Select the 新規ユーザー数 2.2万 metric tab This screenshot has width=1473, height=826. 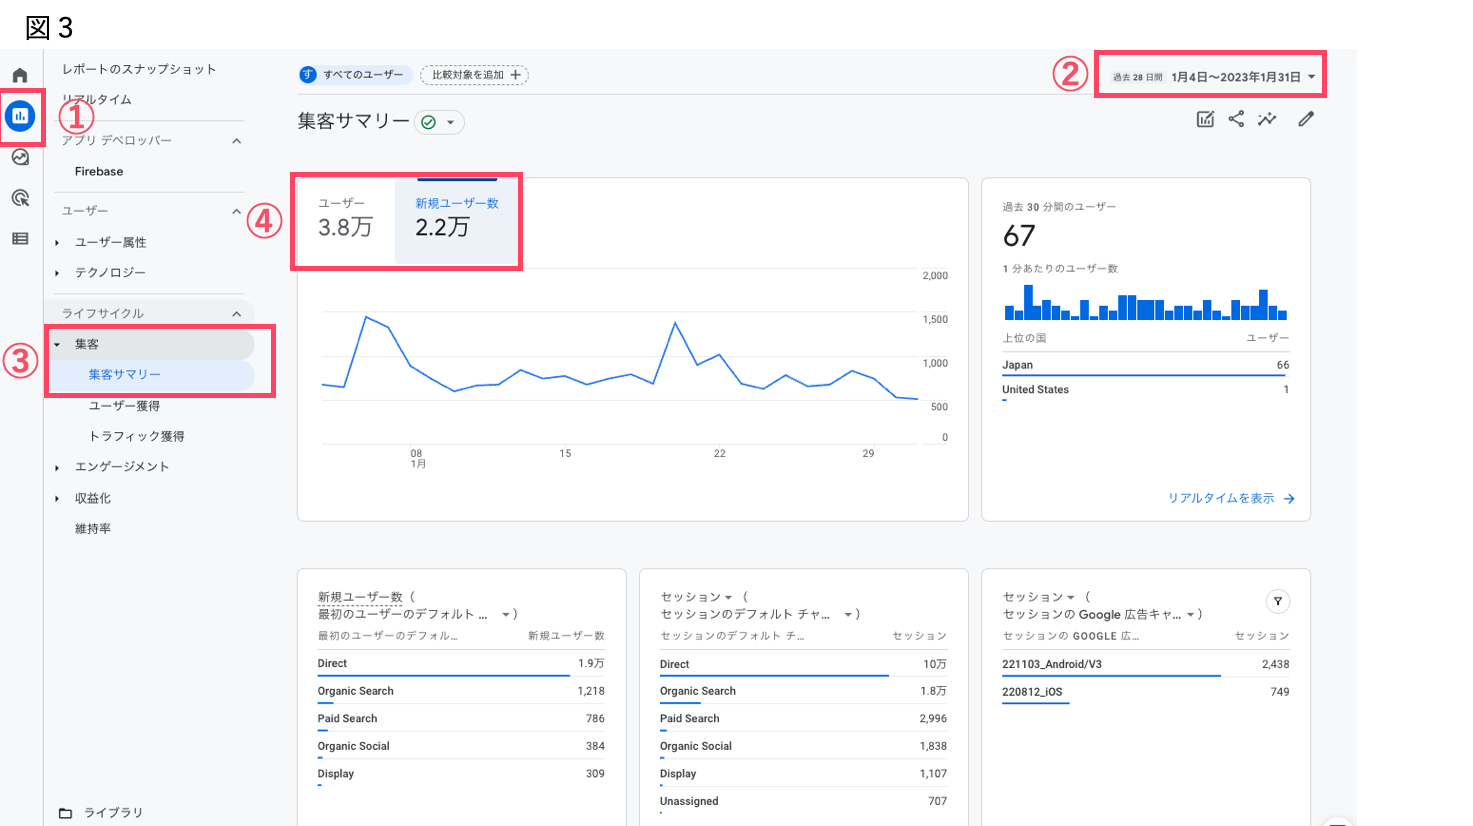(x=457, y=220)
